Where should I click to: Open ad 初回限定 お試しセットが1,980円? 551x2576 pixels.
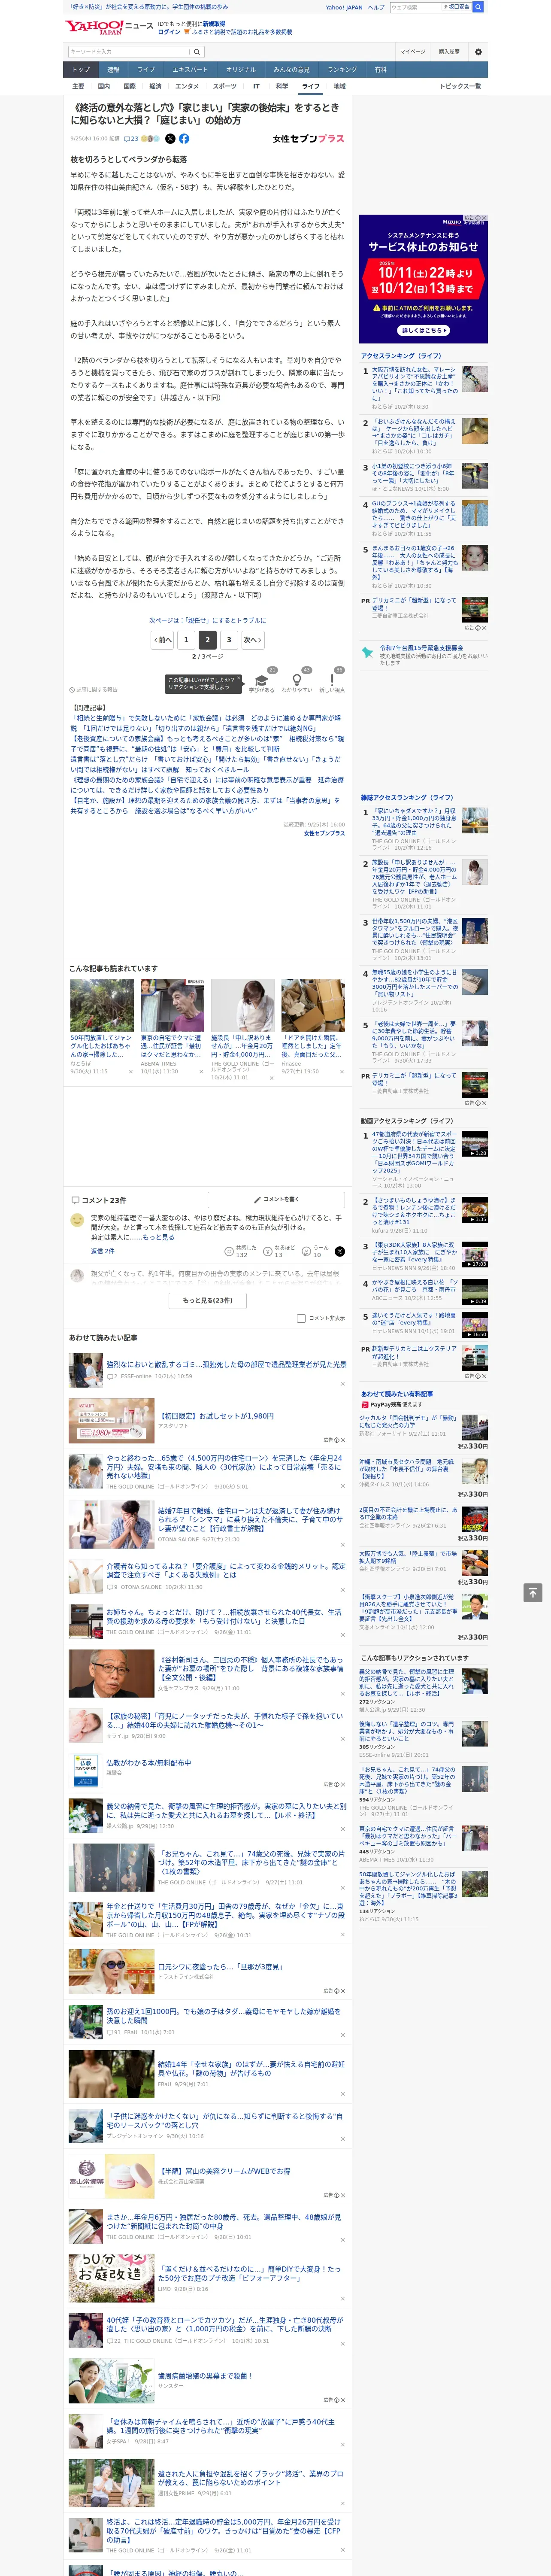(216, 1415)
